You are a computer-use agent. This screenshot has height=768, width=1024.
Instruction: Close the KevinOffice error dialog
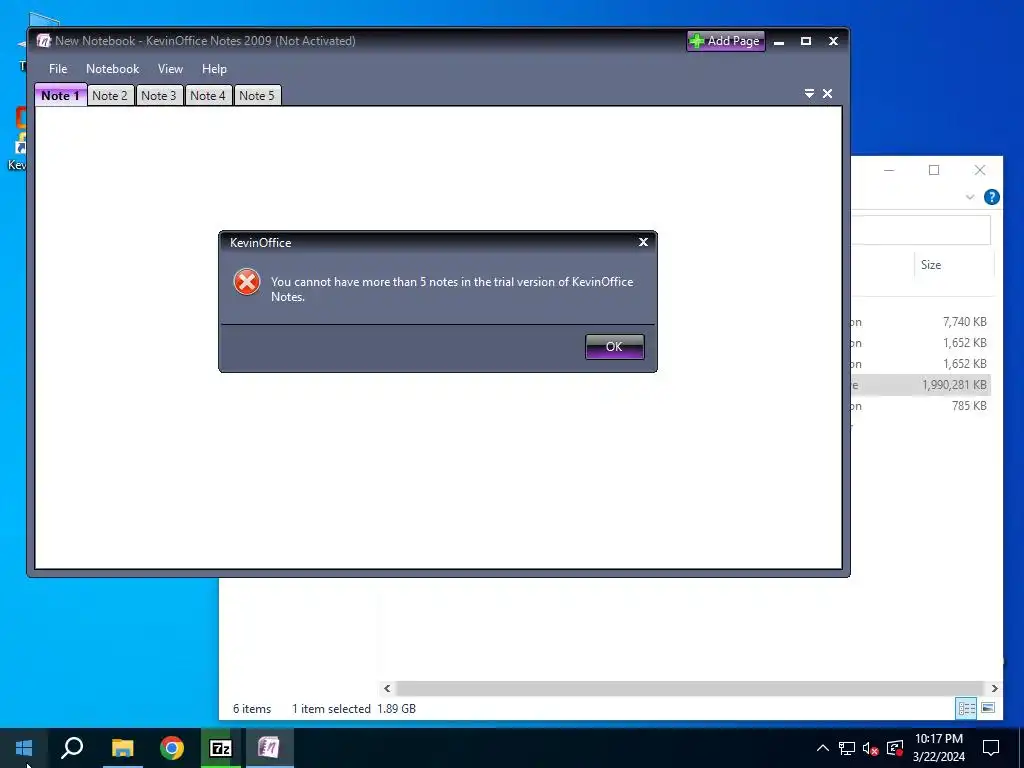(x=643, y=242)
